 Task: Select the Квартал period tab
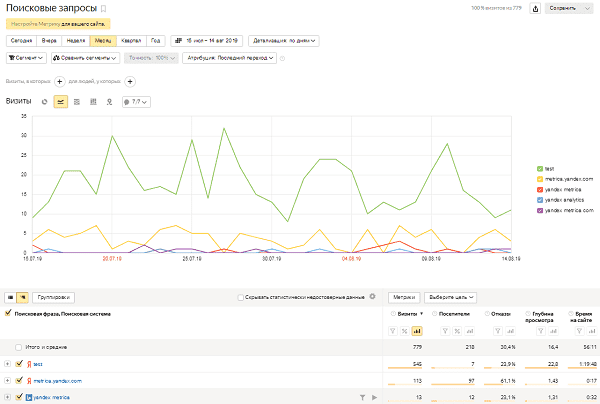click(x=130, y=41)
